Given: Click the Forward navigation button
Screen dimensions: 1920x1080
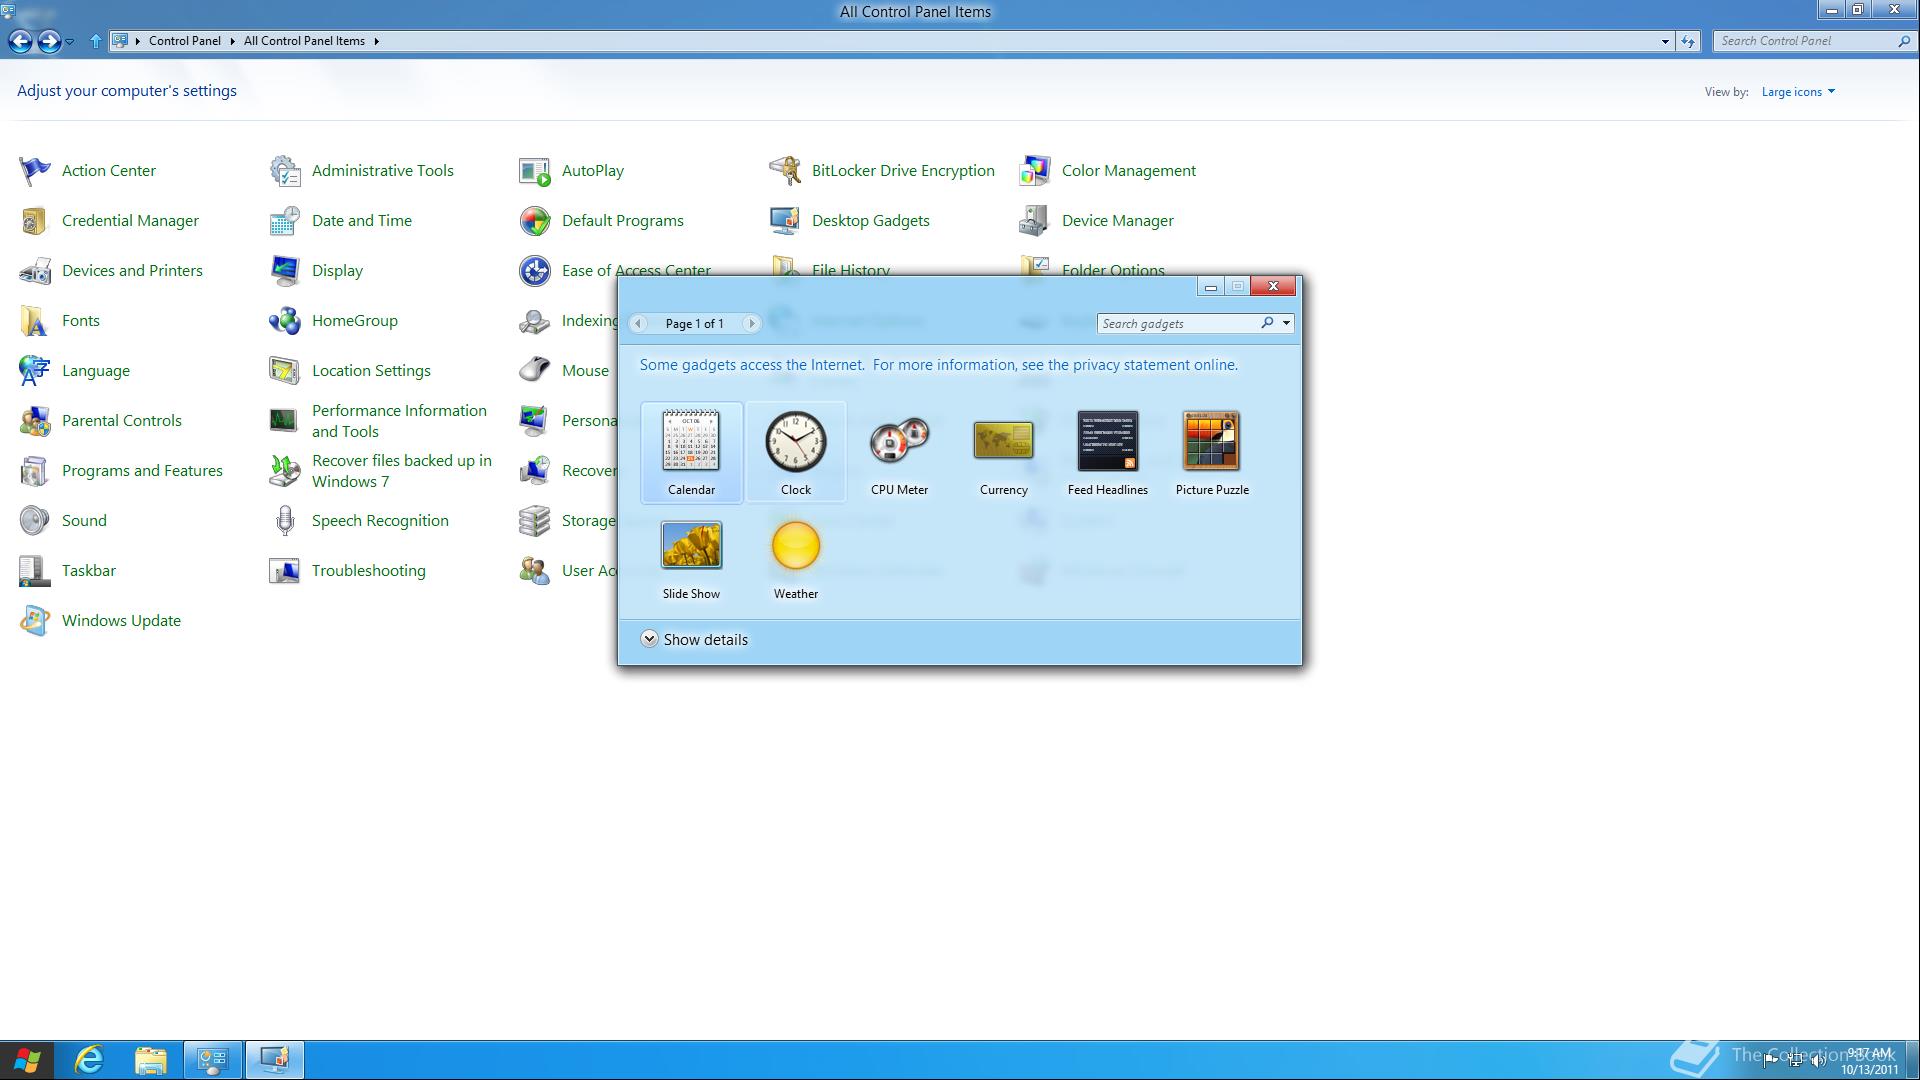Looking at the screenshot, I should coord(49,41).
